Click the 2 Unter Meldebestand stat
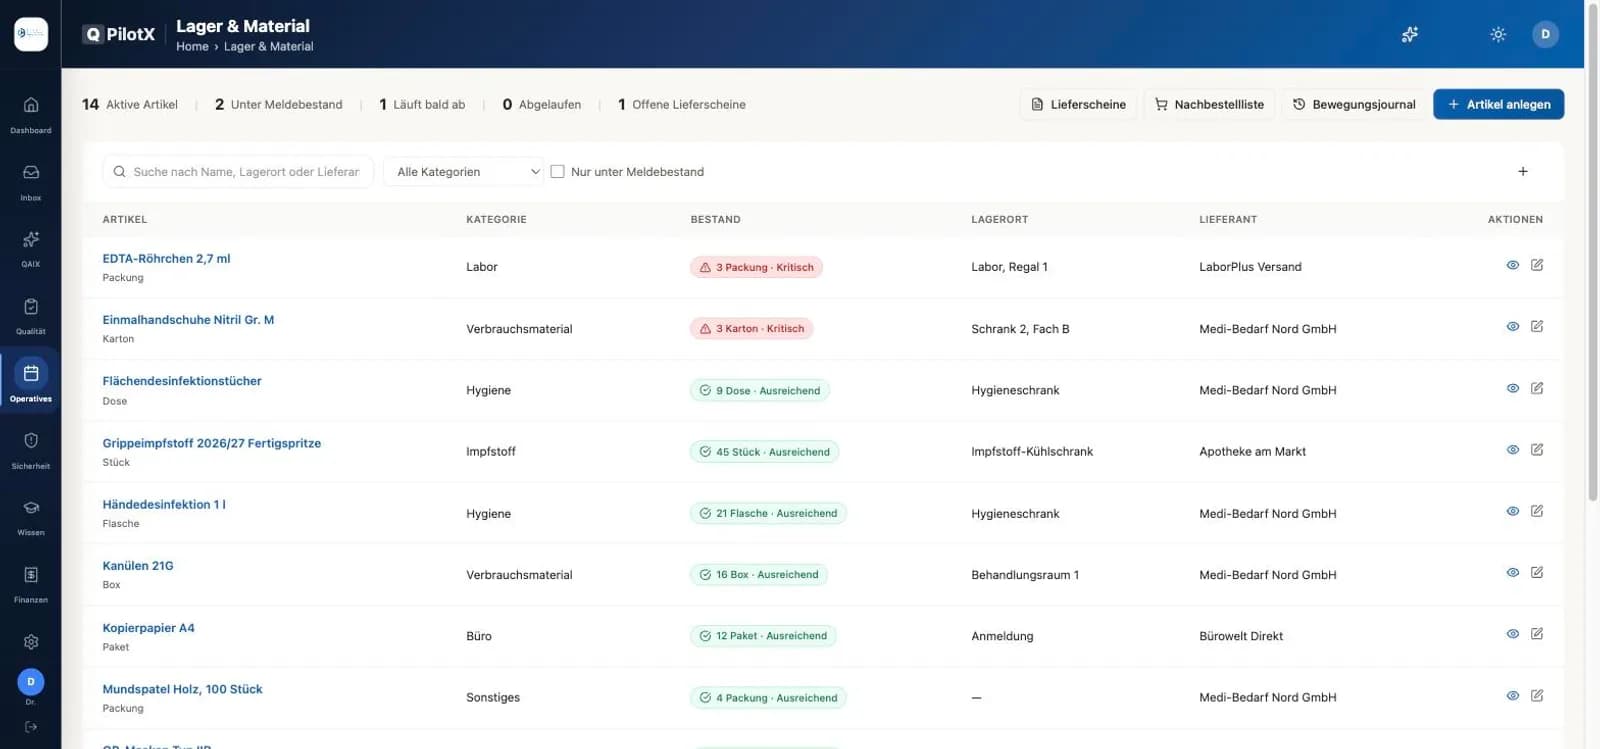The image size is (1600, 749). click(278, 104)
